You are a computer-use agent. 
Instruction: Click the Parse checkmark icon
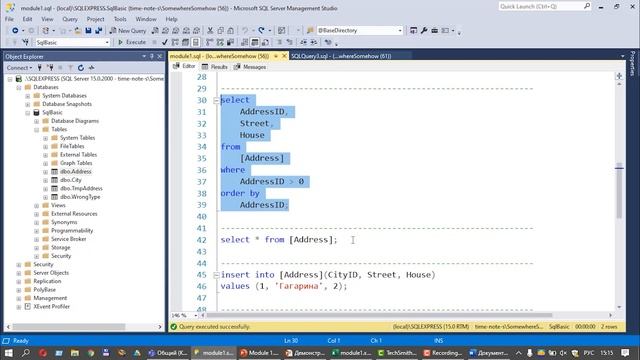[x=164, y=42]
